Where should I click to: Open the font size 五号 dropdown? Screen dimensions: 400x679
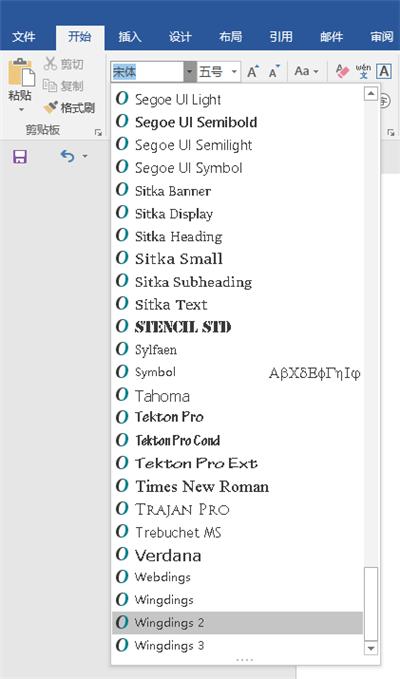tap(219, 72)
